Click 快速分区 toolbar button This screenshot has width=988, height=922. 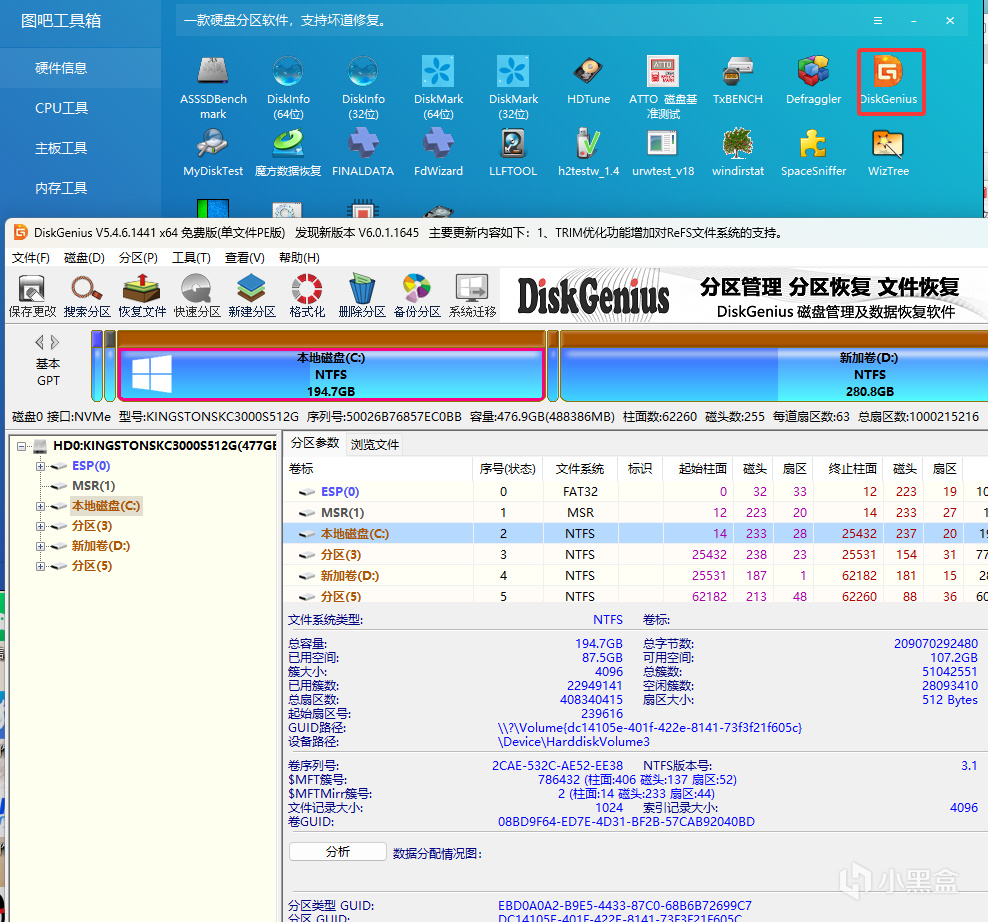coord(197,296)
